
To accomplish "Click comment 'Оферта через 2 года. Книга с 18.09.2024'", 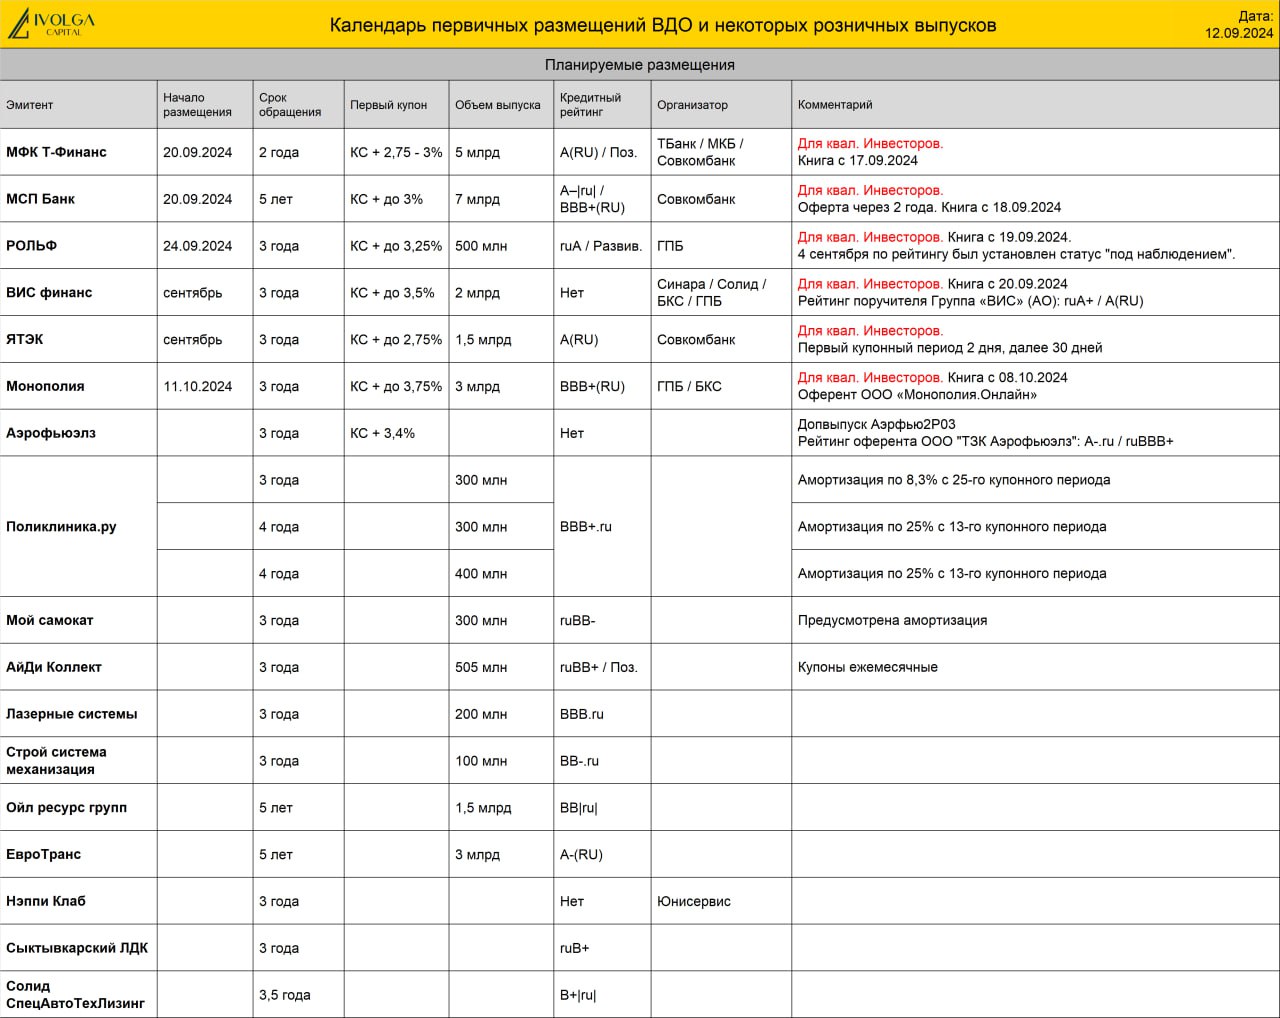I will [x=929, y=207].
